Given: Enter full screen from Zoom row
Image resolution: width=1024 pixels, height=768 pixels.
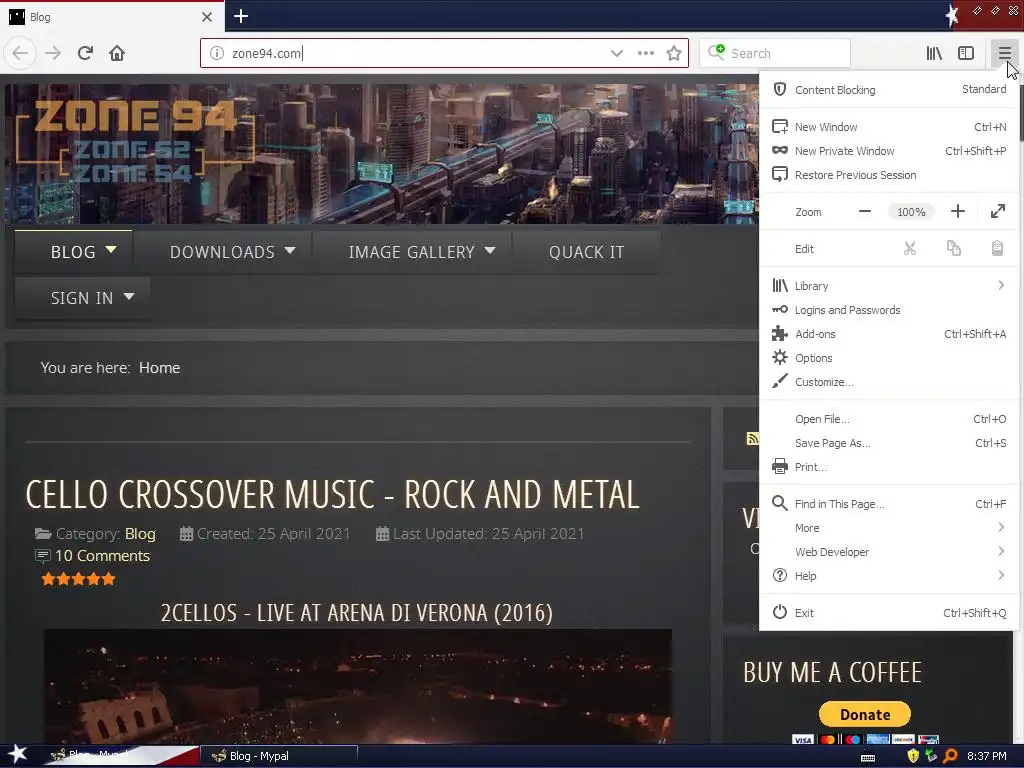Looking at the screenshot, I should pyautogui.click(x=997, y=212).
